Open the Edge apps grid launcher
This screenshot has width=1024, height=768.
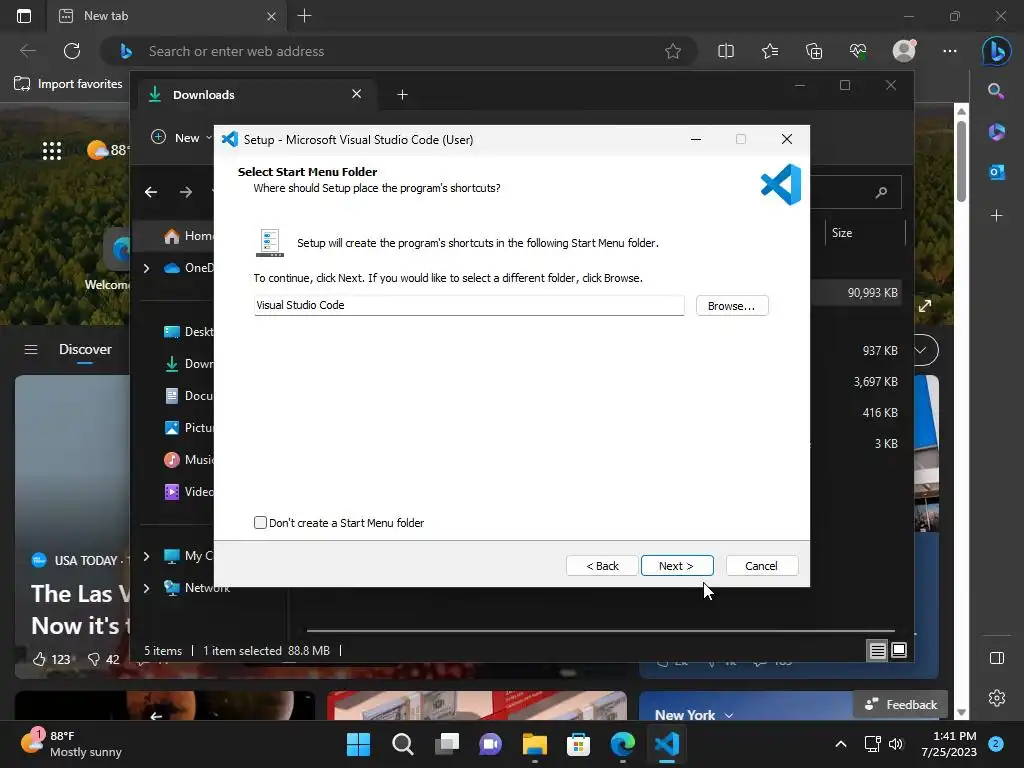click(52, 151)
